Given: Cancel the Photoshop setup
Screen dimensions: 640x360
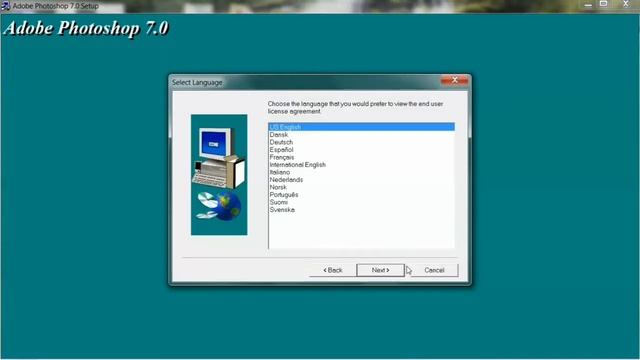Looking at the screenshot, I should [x=434, y=270].
